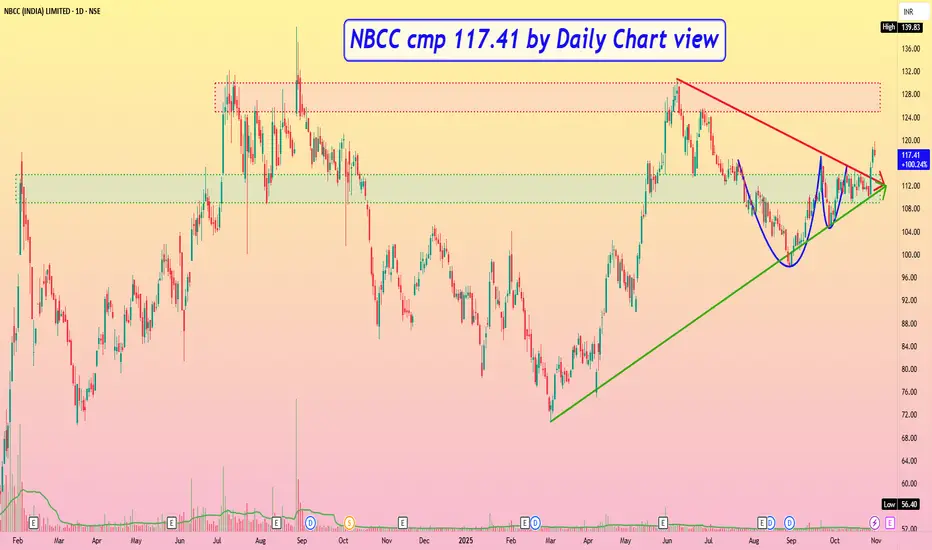This screenshot has width=932, height=550.
Task: Click the High 139.83 price label
Action: click(902, 27)
